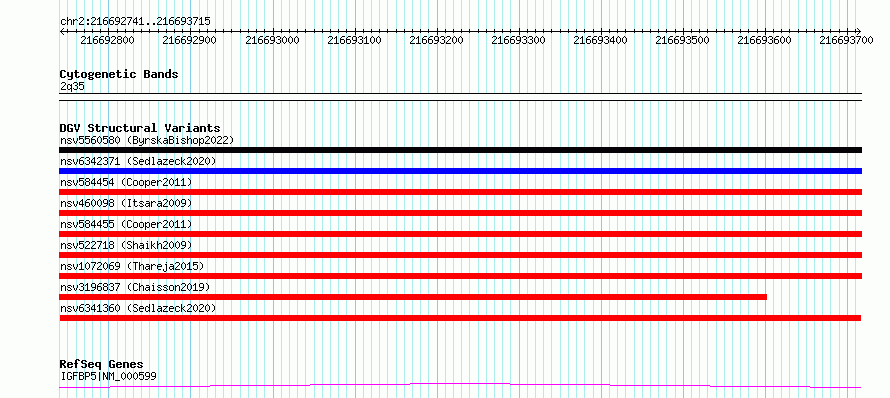Screen dimensions: 890x398
Task: Click the IGFBP5|NM_000599 gene label
Action: (108, 376)
